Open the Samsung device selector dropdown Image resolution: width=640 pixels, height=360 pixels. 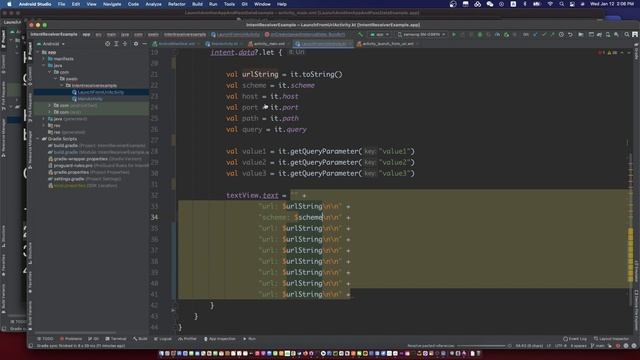(422, 35)
